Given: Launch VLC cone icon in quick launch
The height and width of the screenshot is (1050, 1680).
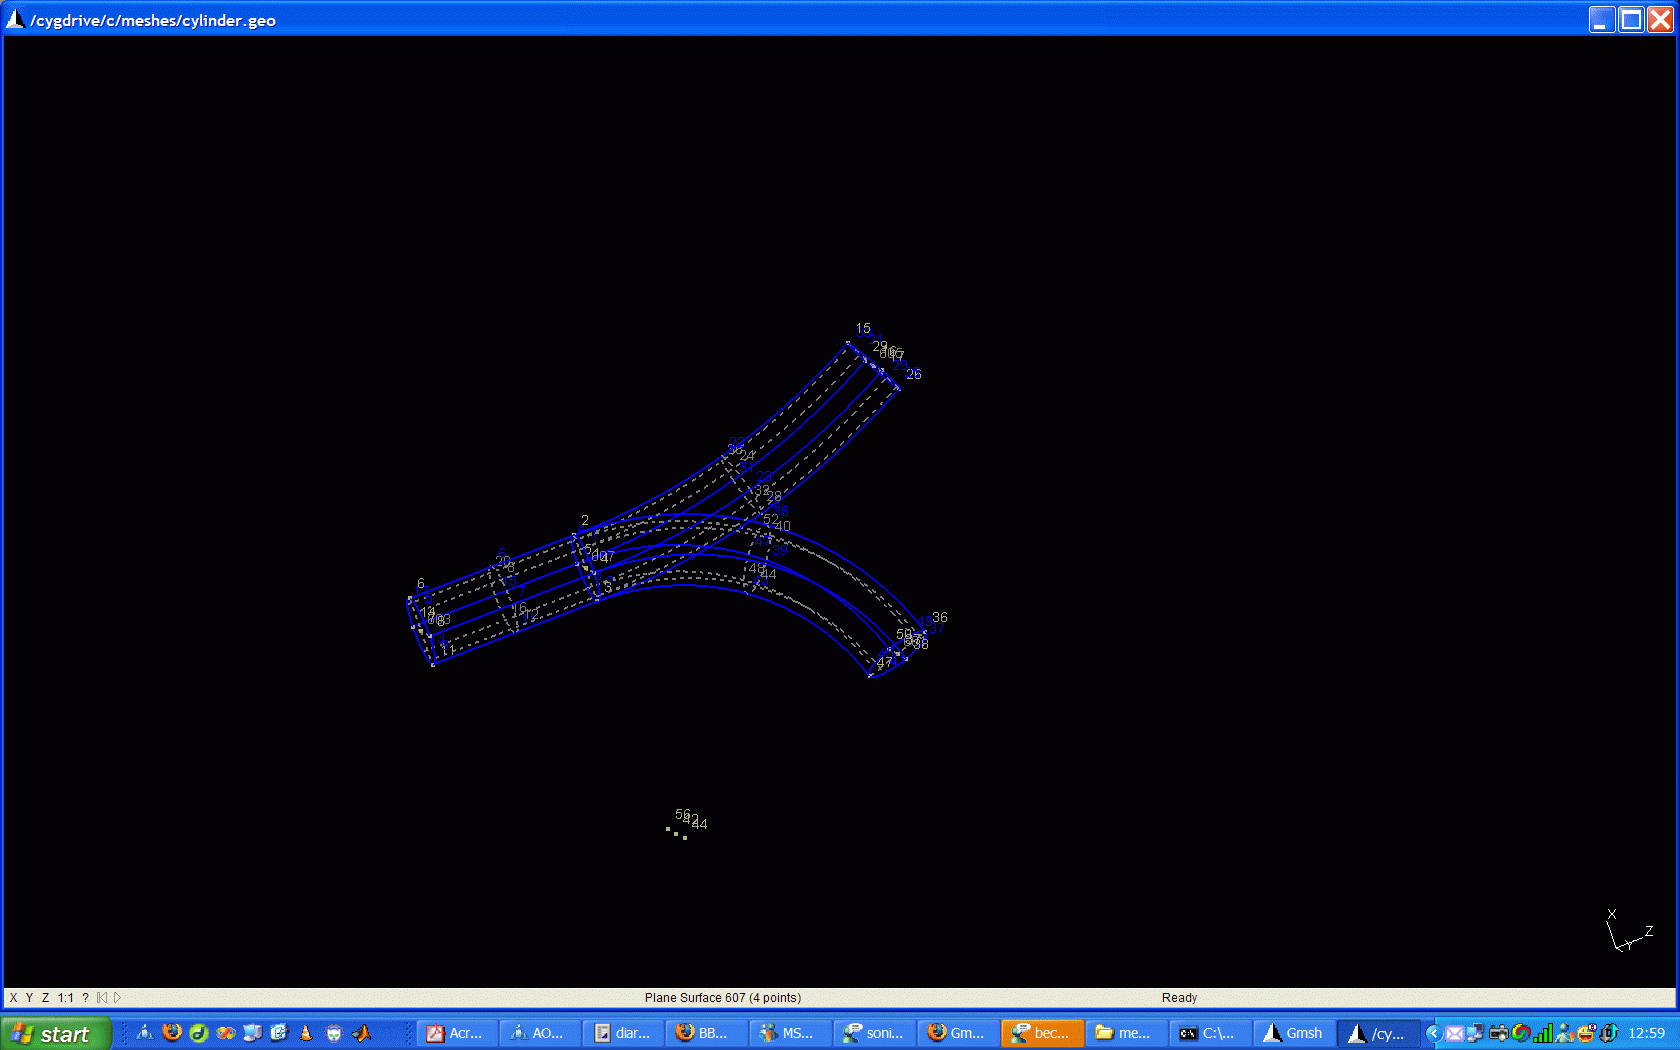Looking at the screenshot, I should pos(306,1033).
